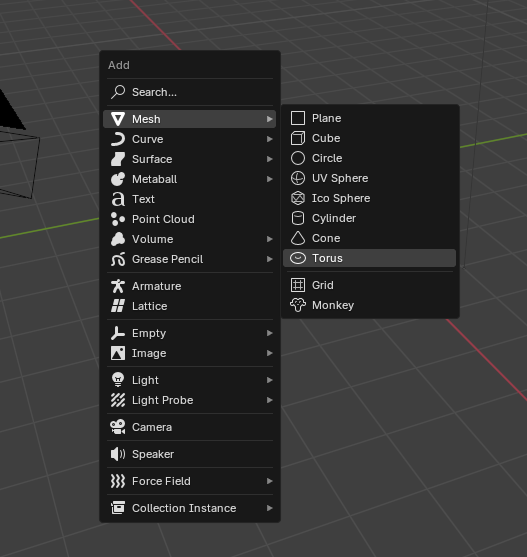The width and height of the screenshot is (527, 557).
Task: Expand the Light submenu arrow
Action: click(x=270, y=380)
